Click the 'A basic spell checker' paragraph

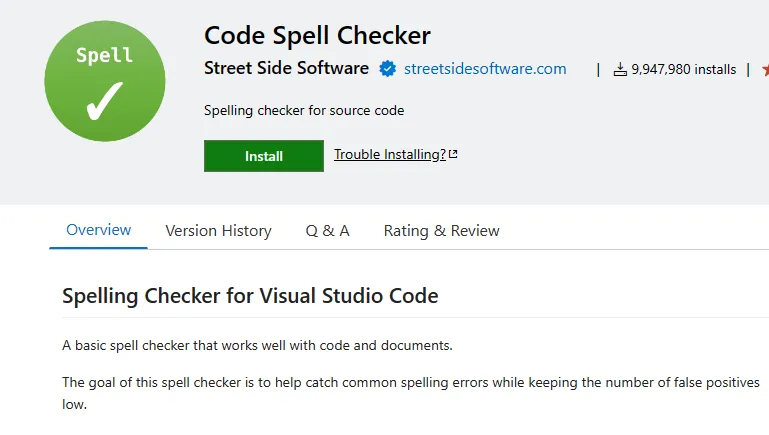257,346
